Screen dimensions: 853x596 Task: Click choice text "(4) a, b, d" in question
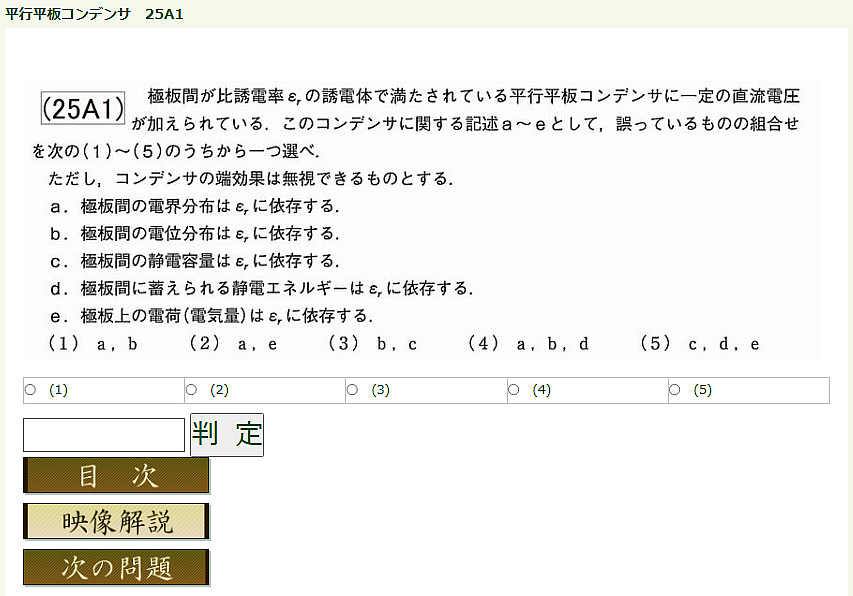point(528,344)
